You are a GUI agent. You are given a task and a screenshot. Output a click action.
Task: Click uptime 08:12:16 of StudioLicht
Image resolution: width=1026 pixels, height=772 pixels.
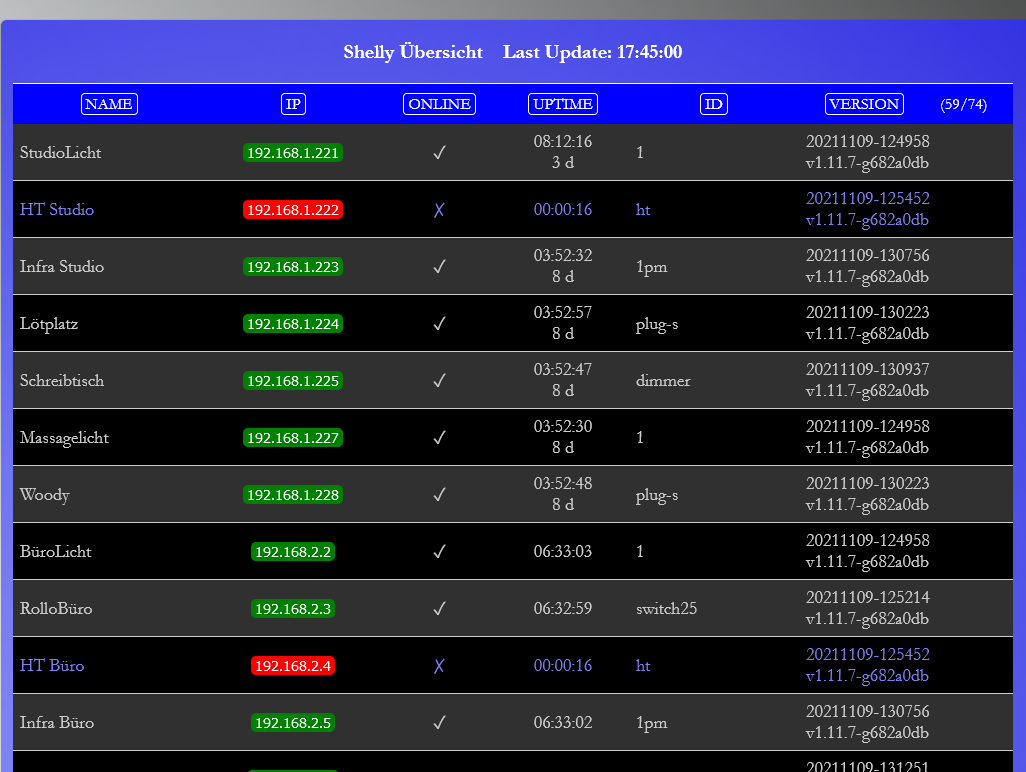click(x=563, y=141)
